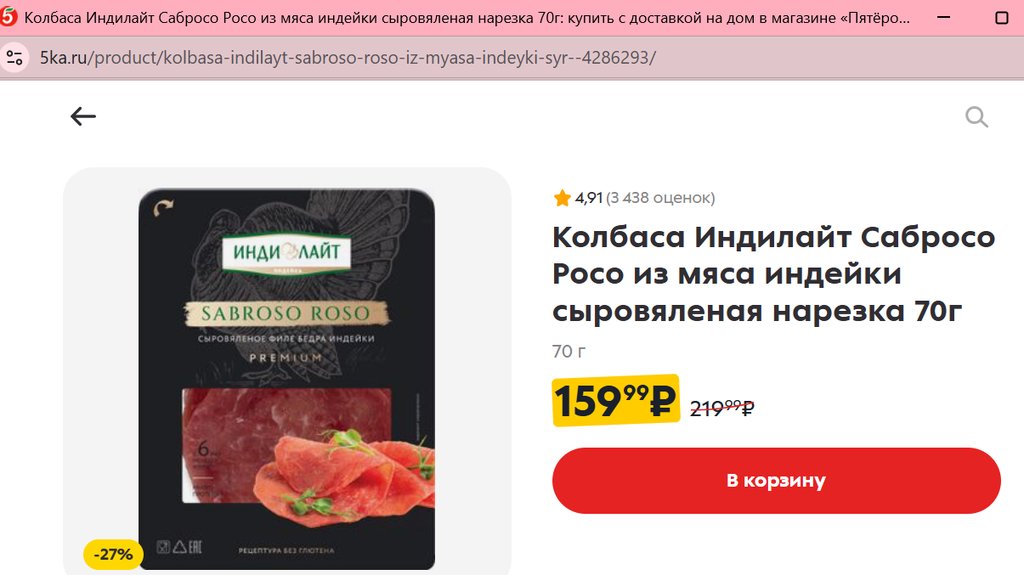
Task: Click the Pyaterochka favicon in title bar
Action: [x=8, y=17]
